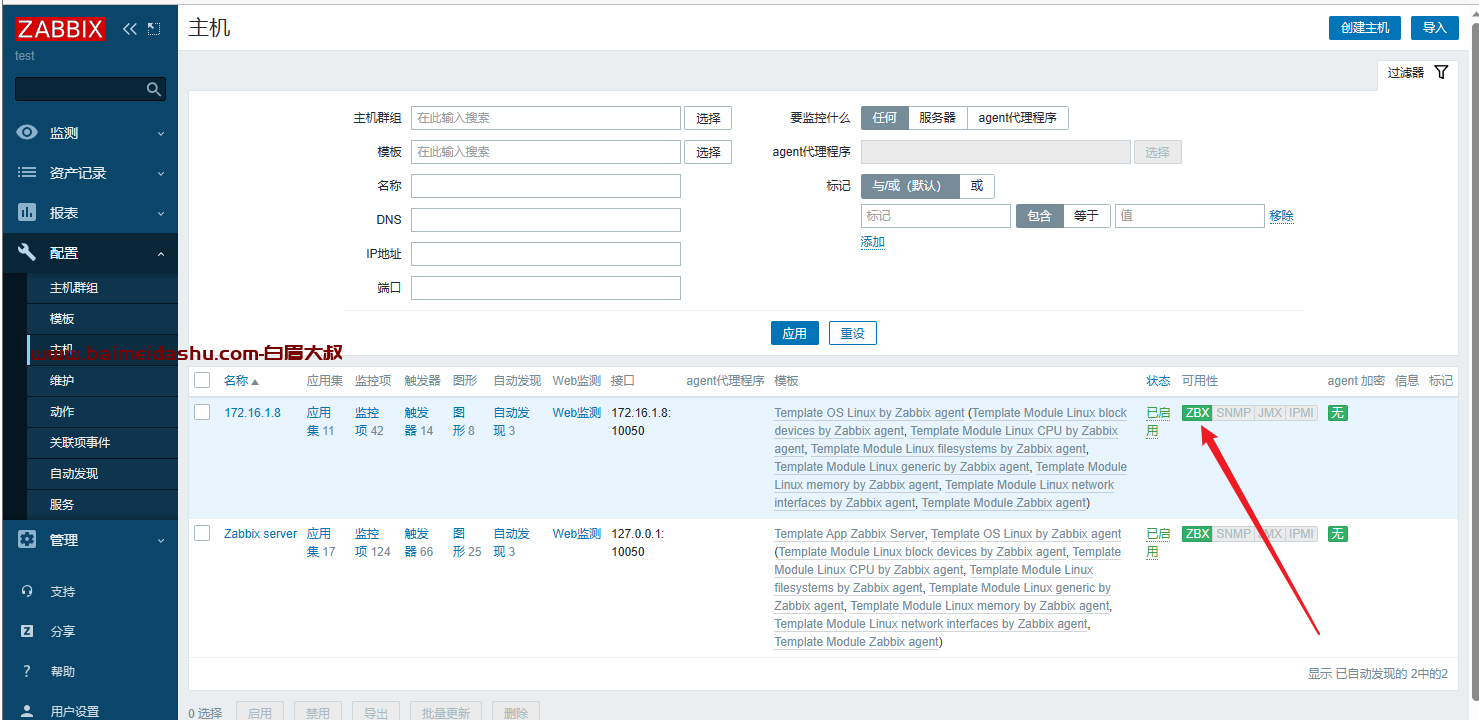Viewport: 1479px width, 720px height.
Task: Toggle the 过滤器 tab
Action: tap(1417, 73)
